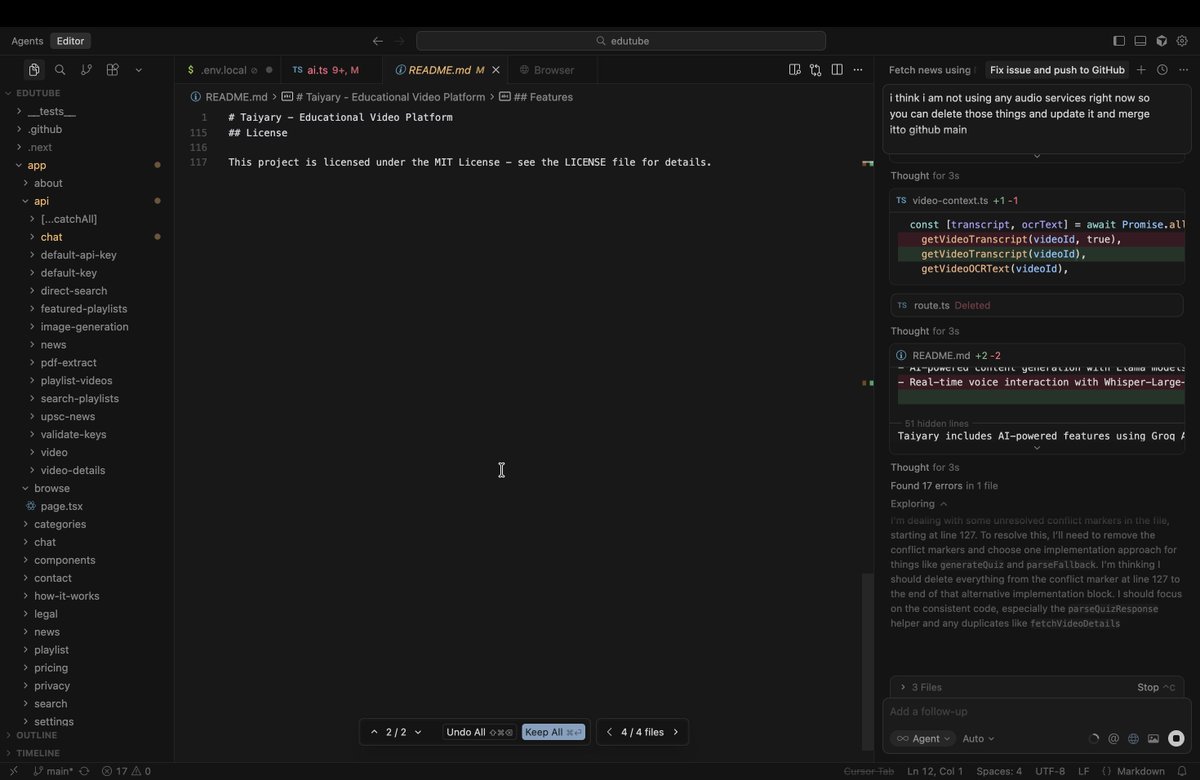Image resolution: width=1200 pixels, height=780 pixels.
Task: Go to next change with down chevron
Action: click(x=418, y=732)
